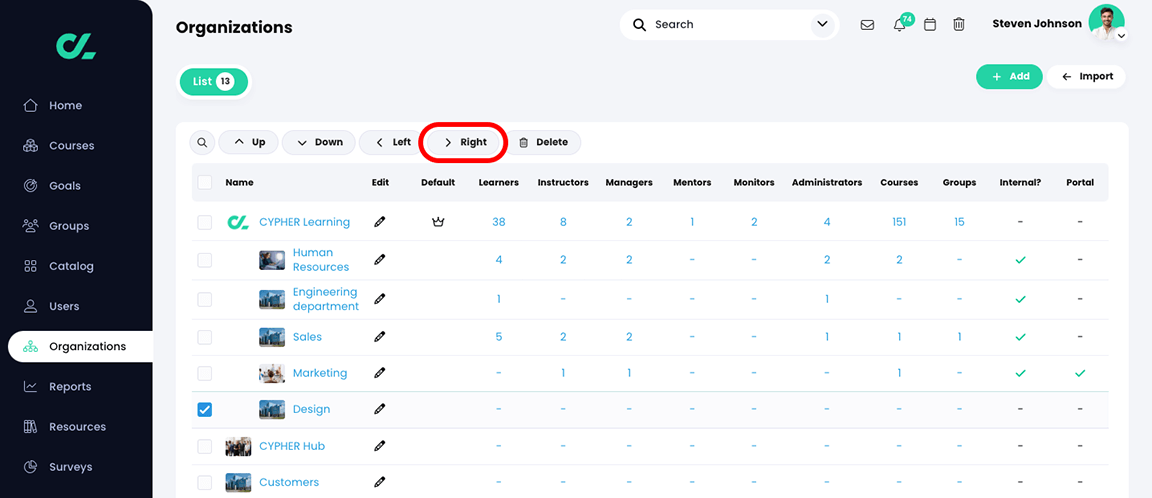Select the List 13 tab
Image resolution: width=1152 pixels, height=498 pixels.
(214, 82)
